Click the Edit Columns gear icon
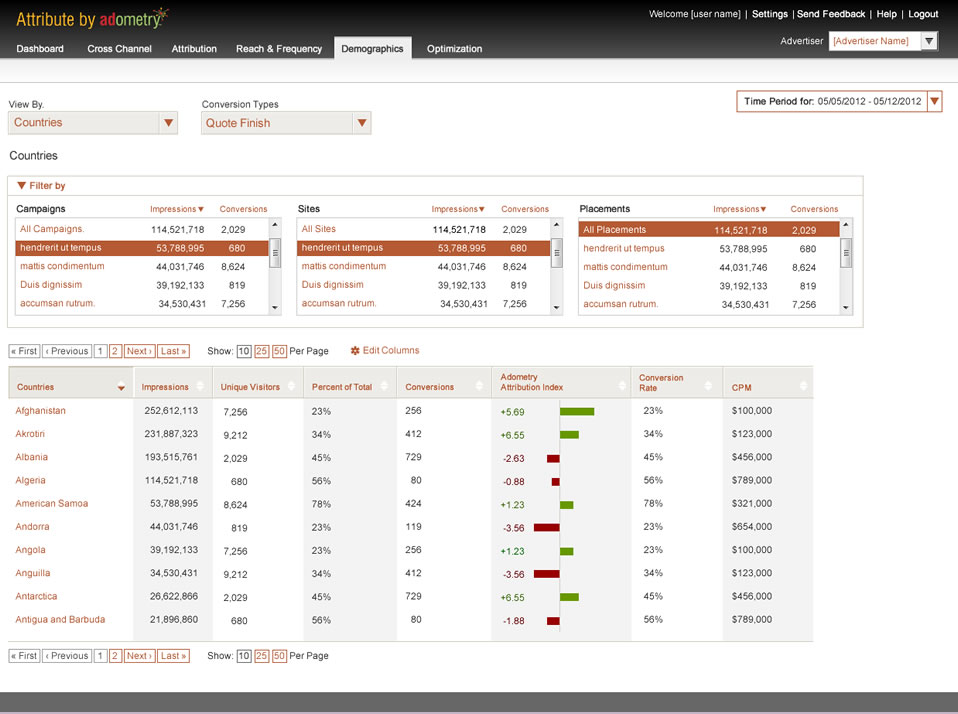Image resolution: width=958 pixels, height=714 pixels. [355, 351]
